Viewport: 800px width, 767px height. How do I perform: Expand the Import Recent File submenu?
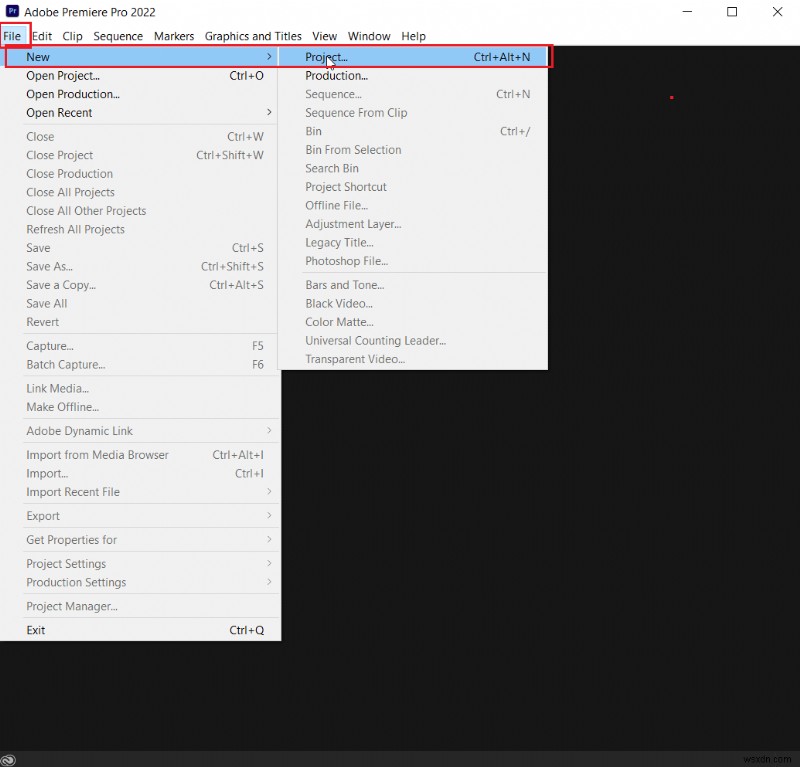pyautogui.click(x=141, y=492)
